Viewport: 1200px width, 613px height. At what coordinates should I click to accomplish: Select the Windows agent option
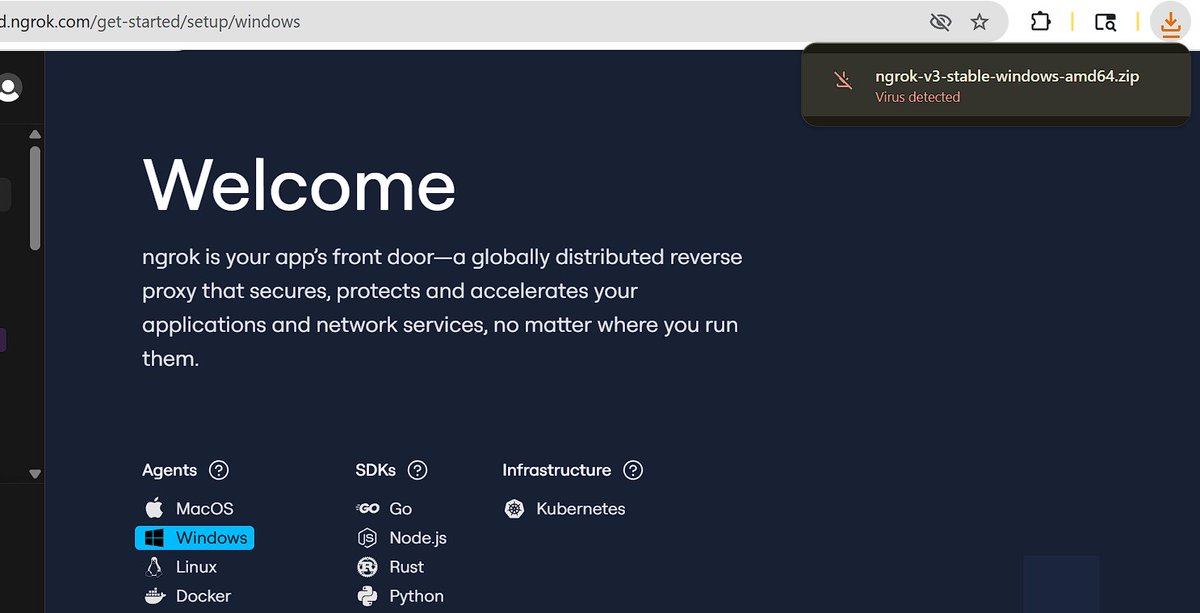(x=195, y=538)
